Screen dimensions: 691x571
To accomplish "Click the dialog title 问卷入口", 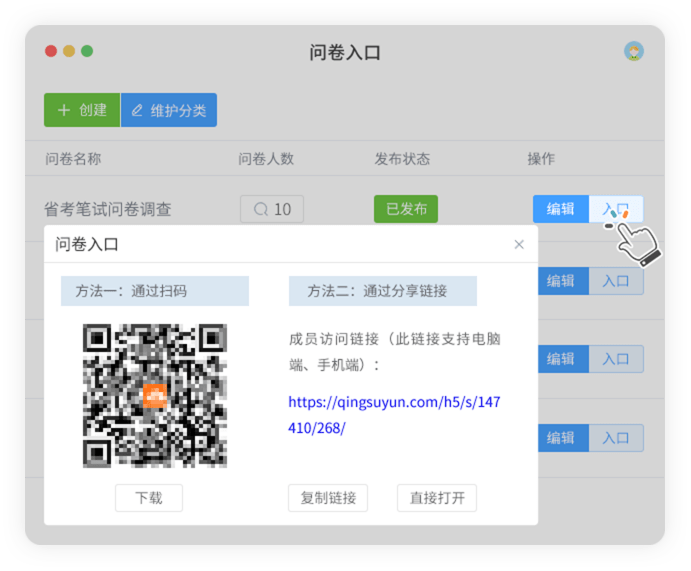I will click(x=87, y=244).
